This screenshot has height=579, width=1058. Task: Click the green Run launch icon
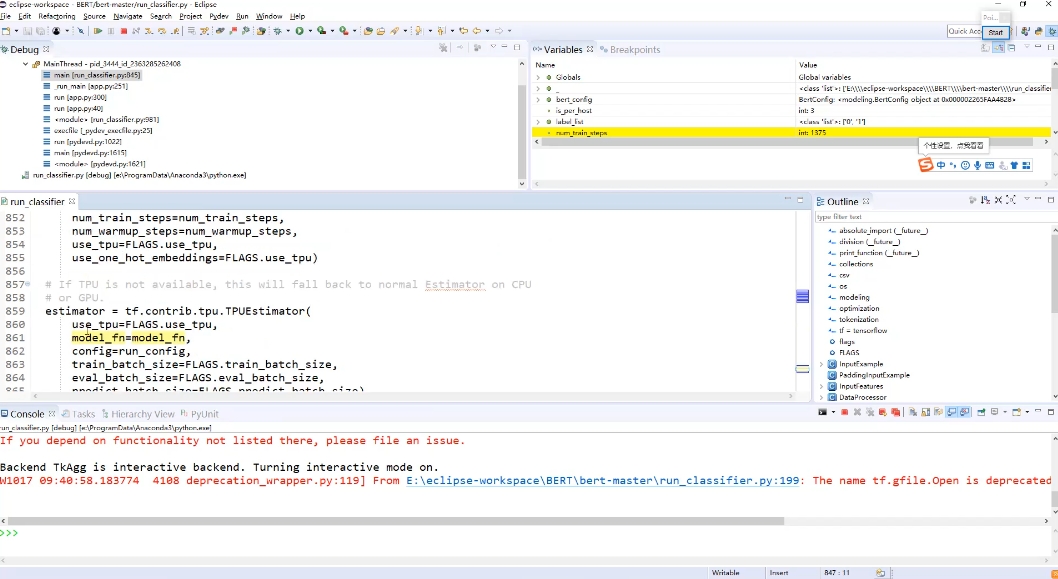[299, 32]
